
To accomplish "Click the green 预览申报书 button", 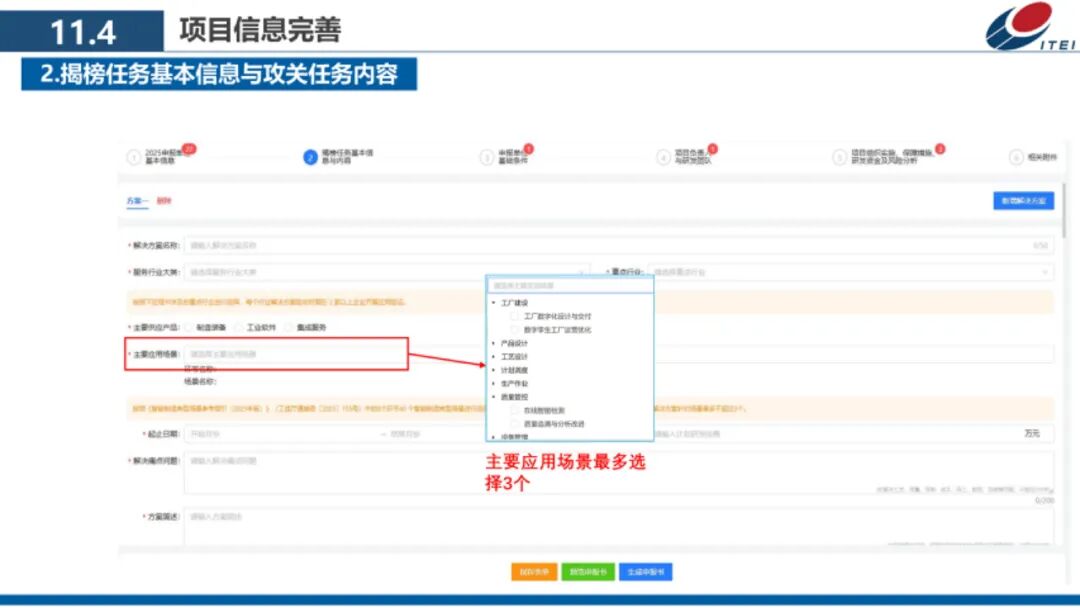I will (588, 572).
